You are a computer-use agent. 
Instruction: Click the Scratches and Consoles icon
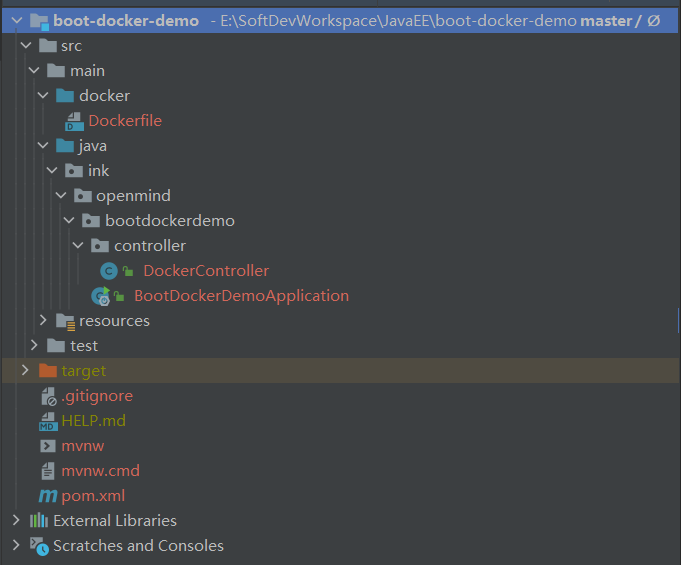click(39, 545)
